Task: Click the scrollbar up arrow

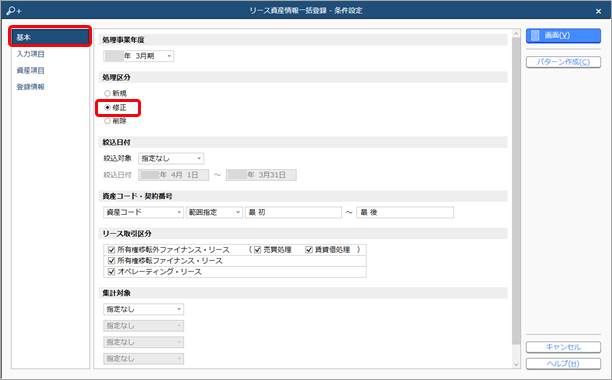Action: tap(516, 34)
